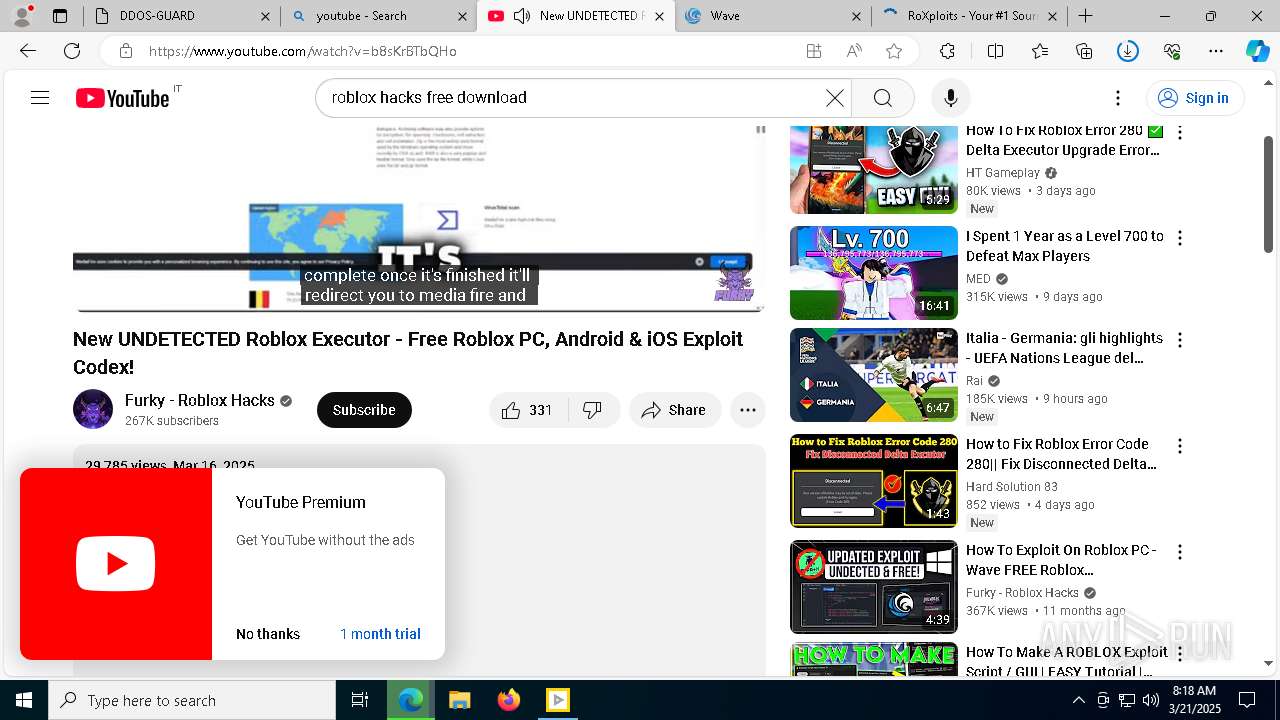The width and height of the screenshot is (1280, 720).
Task: Open options for Wave FREE Roblox video
Action: click(1180, 552)
